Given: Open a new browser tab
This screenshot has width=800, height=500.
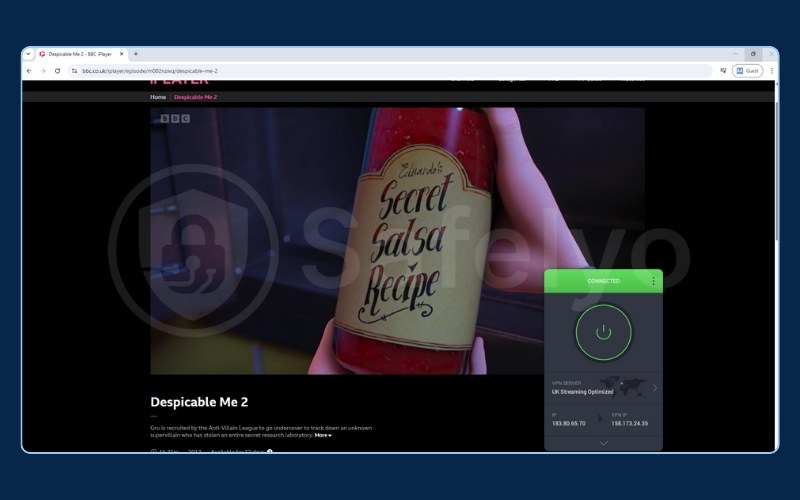Looking at the screenshot, I should pos(136,54).
